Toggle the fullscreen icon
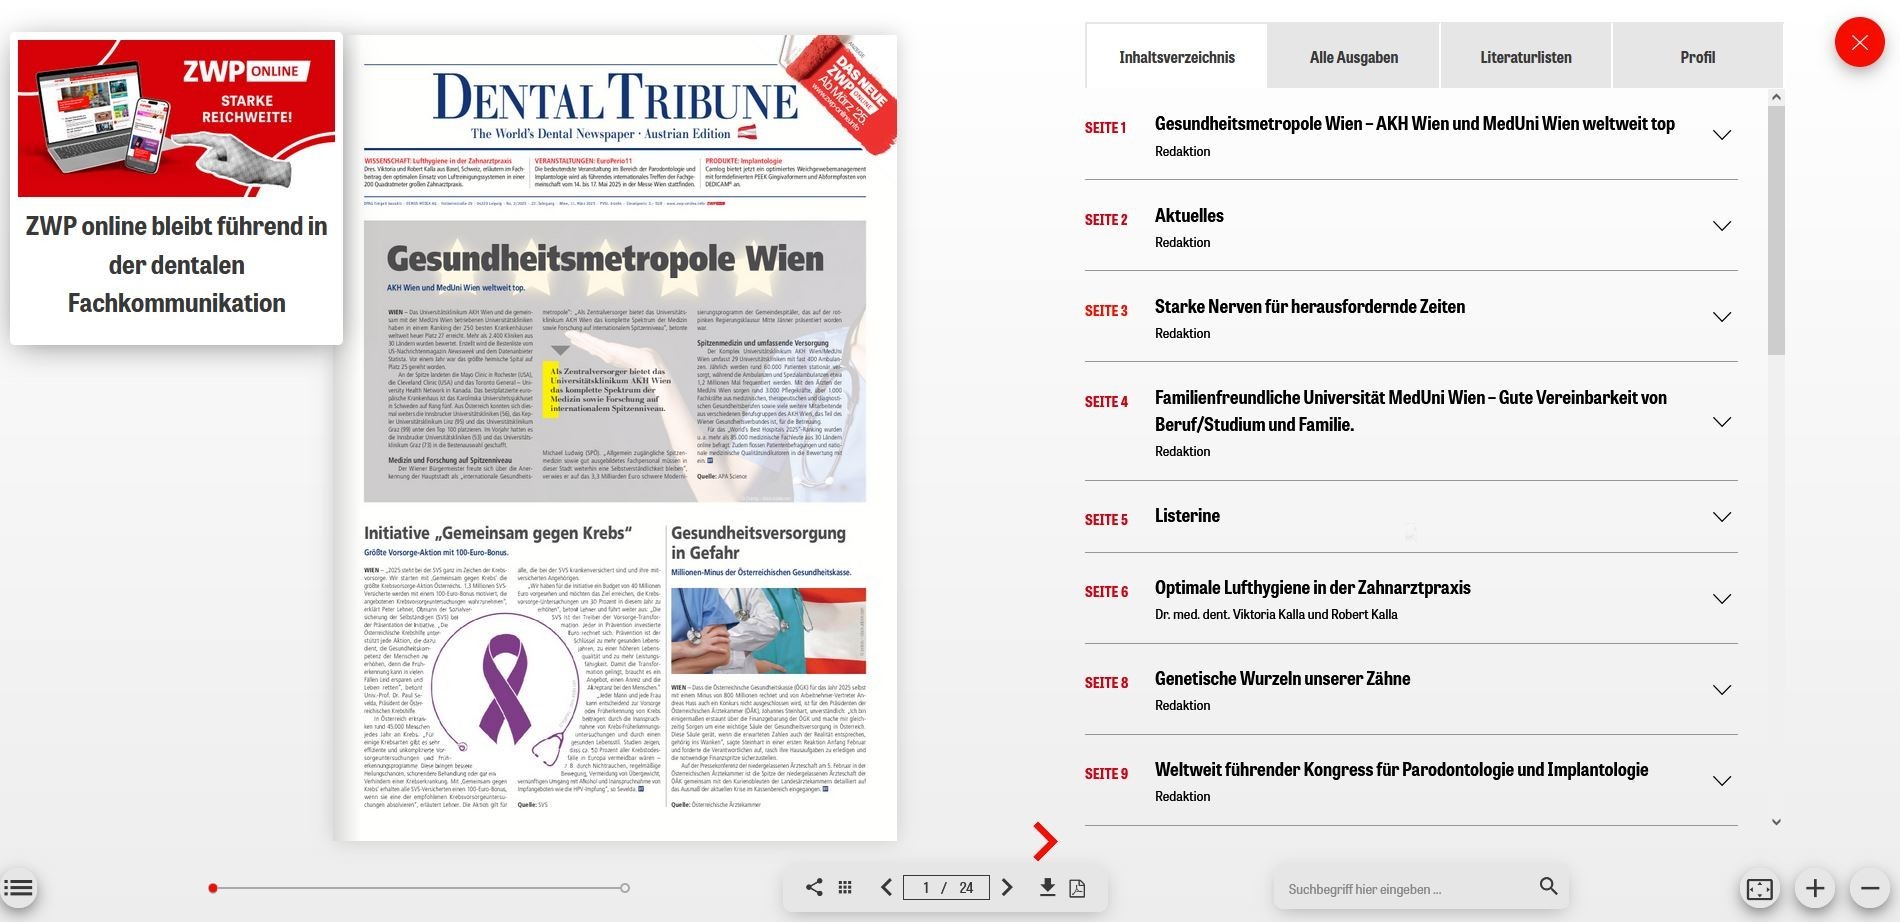Screen dimensions: 1900x922 [x=1759, y=888]
